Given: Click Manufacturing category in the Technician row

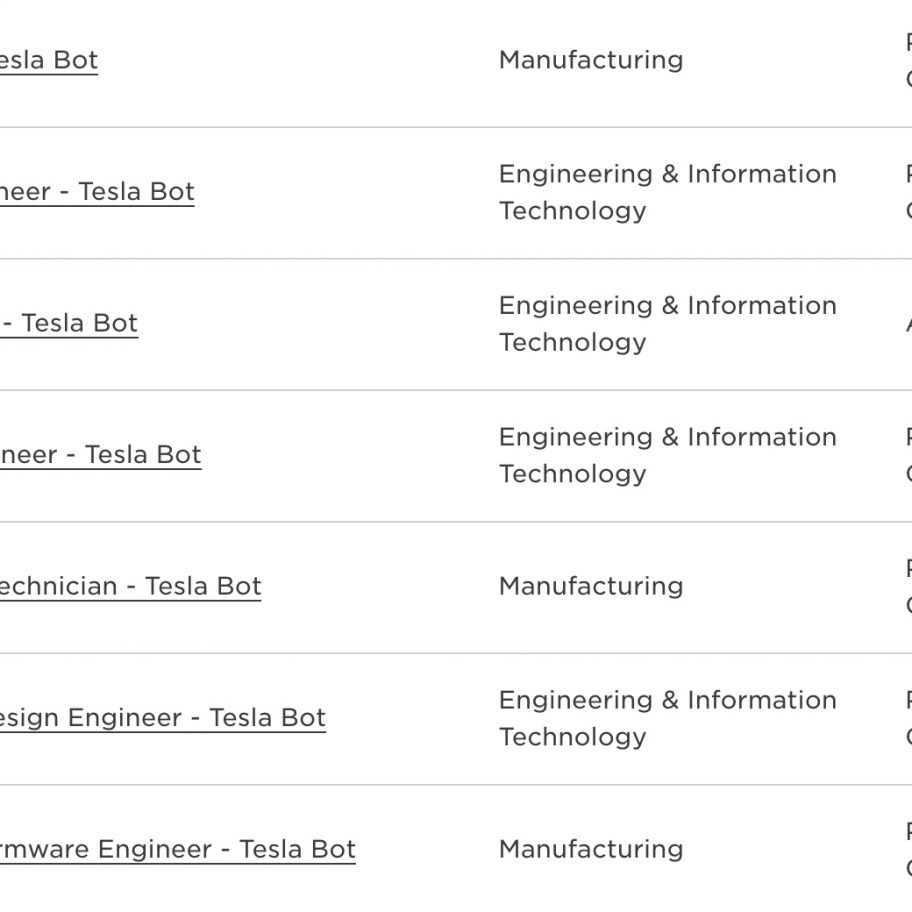Looking at the screenshot, I should (x=591, y=586).
